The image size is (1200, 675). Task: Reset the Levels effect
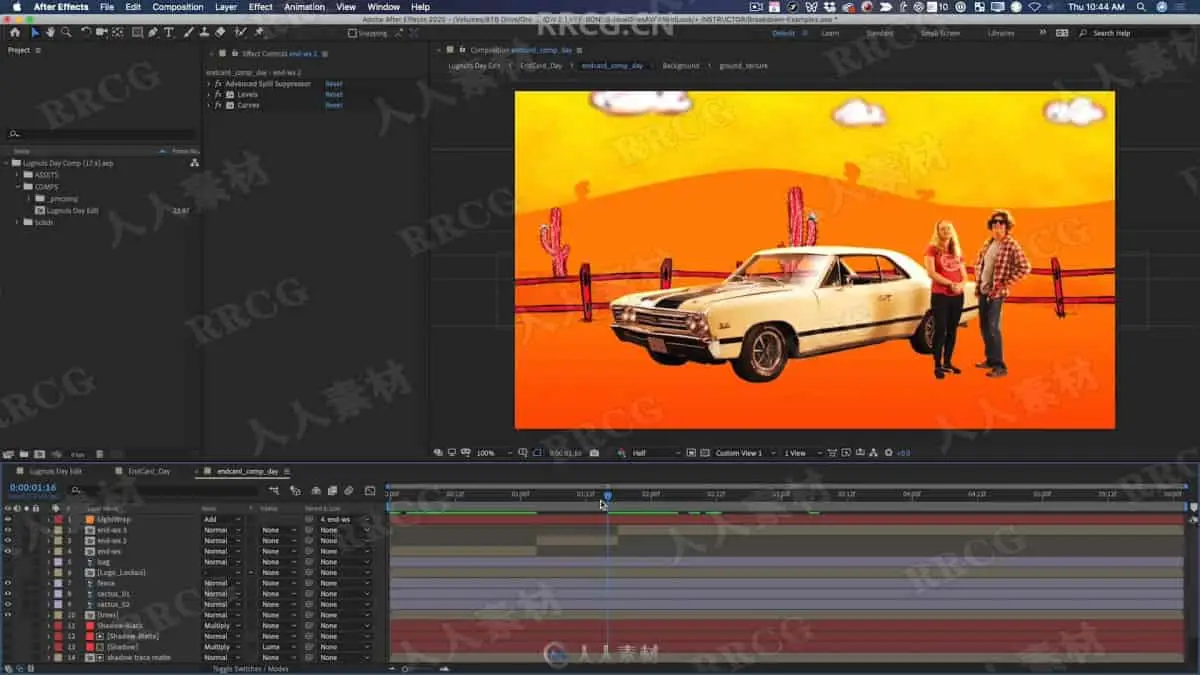click(x=334, y=95)
